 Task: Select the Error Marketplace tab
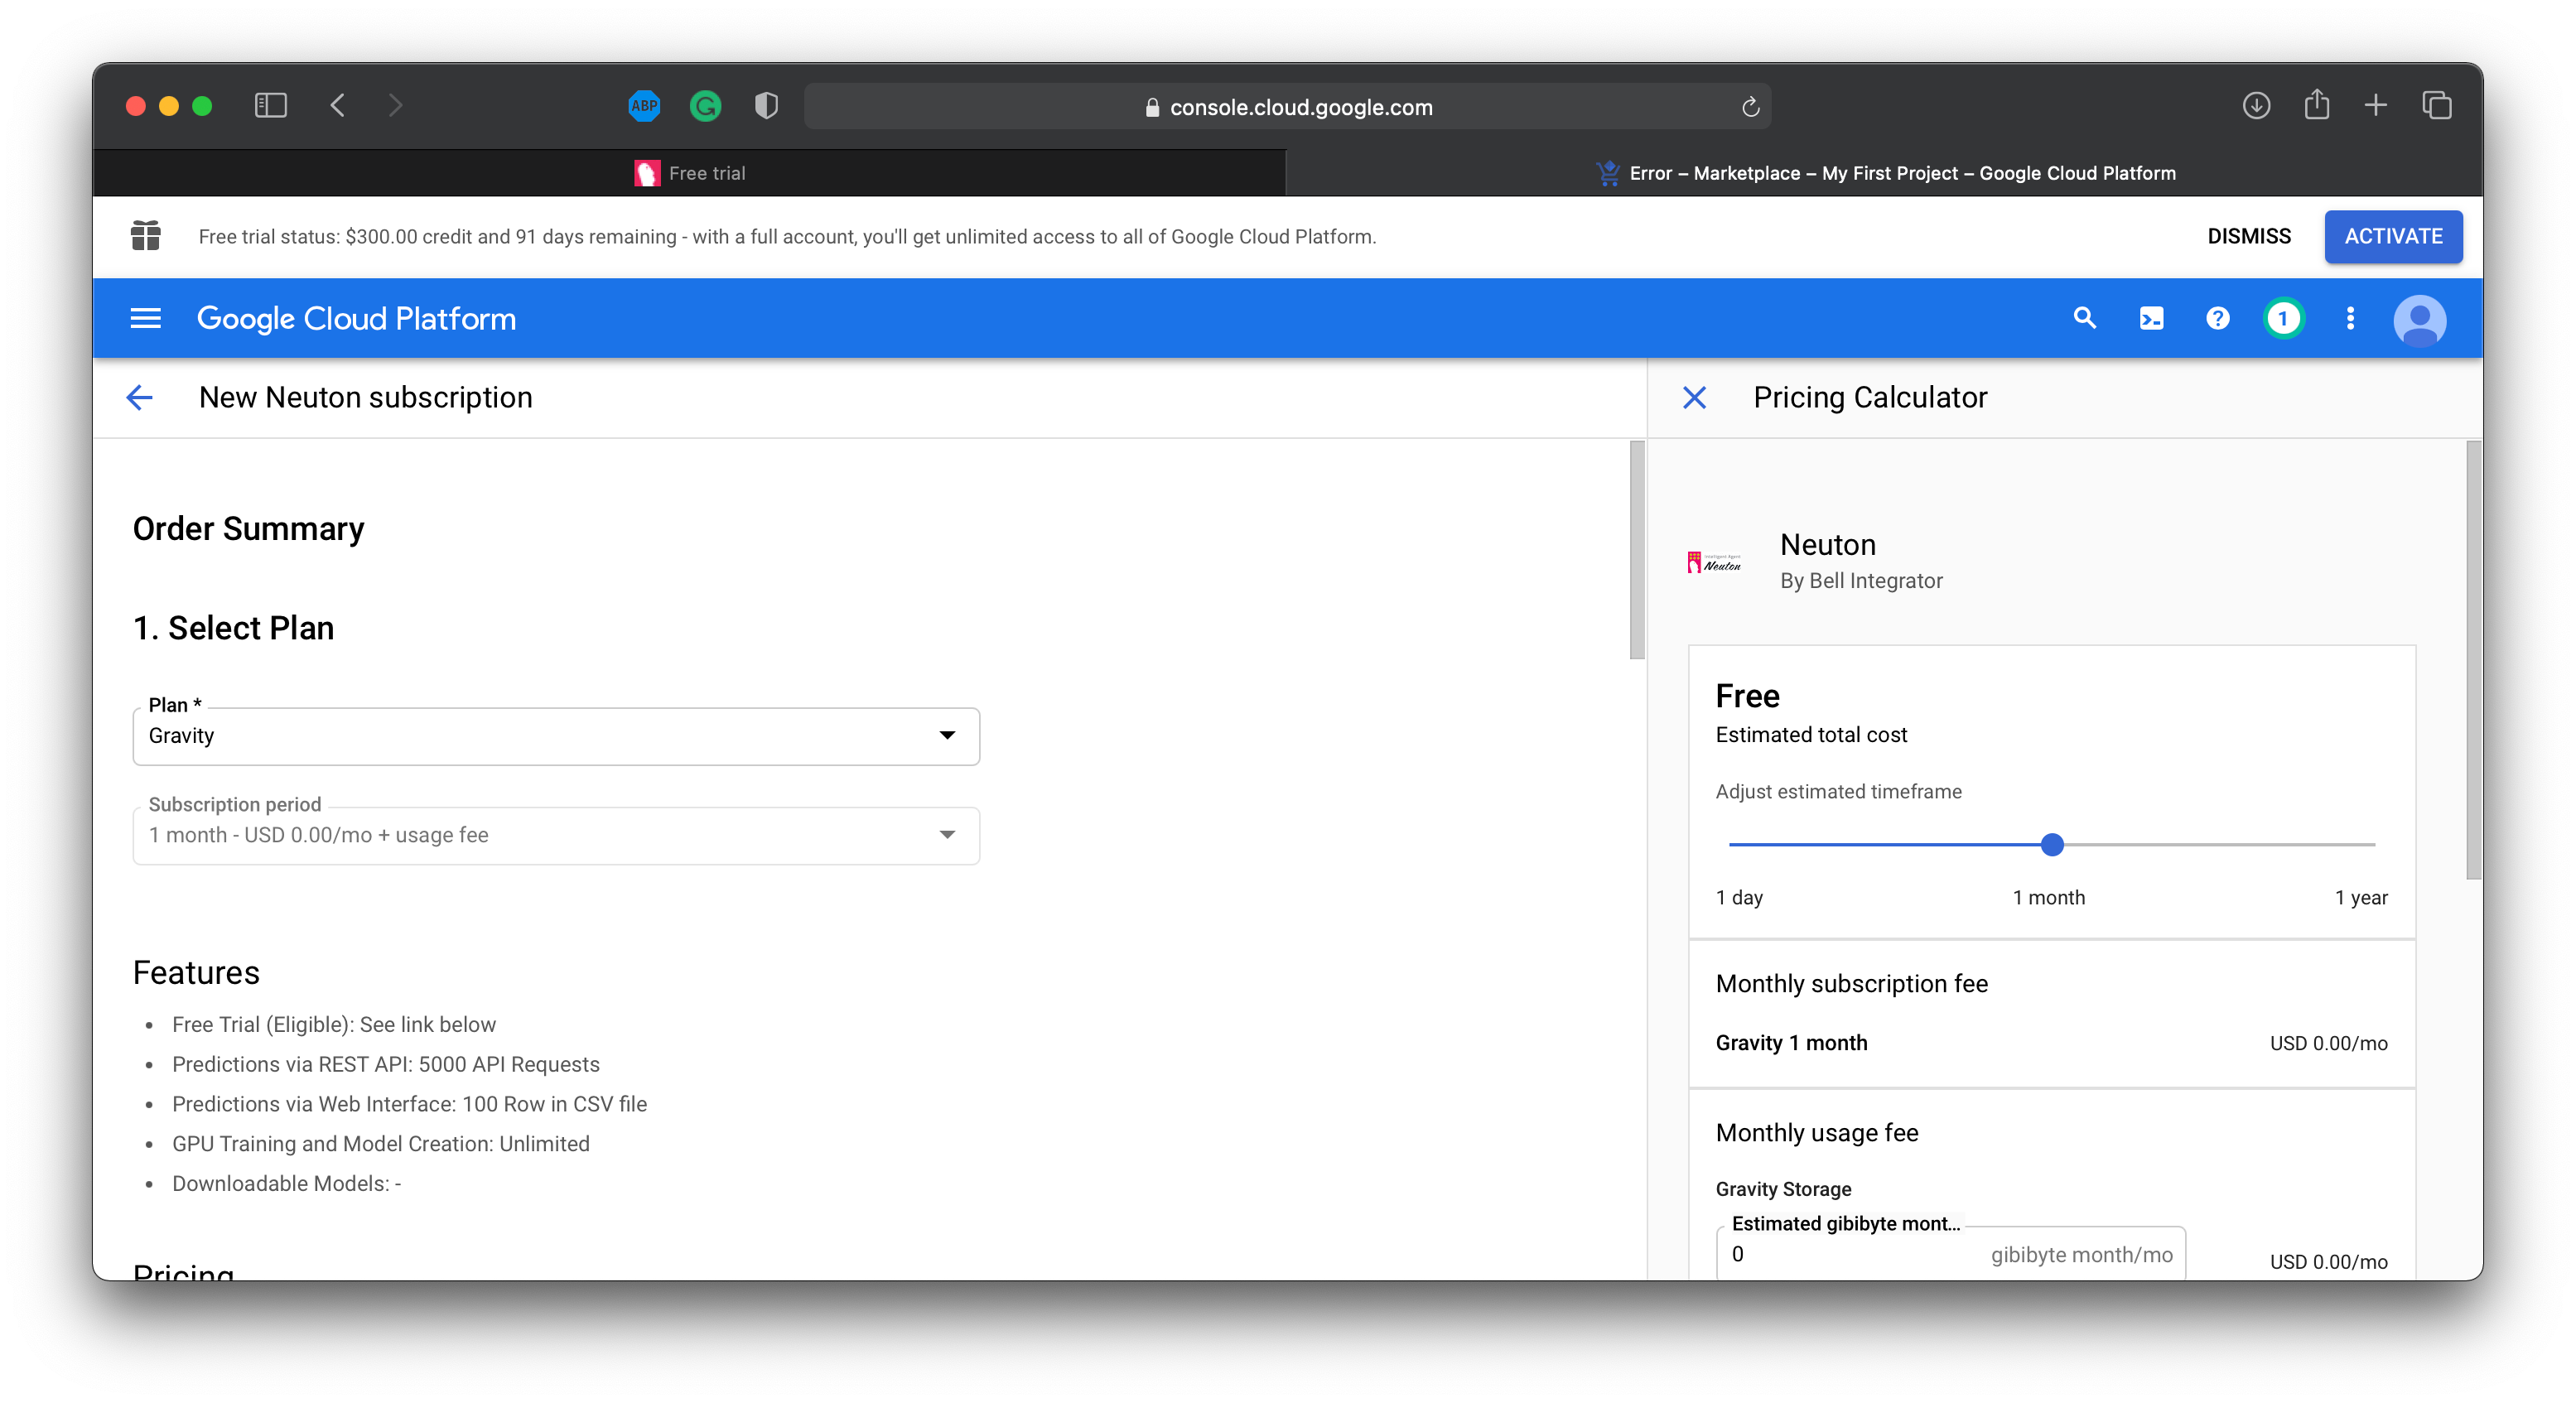point(1884,173)
